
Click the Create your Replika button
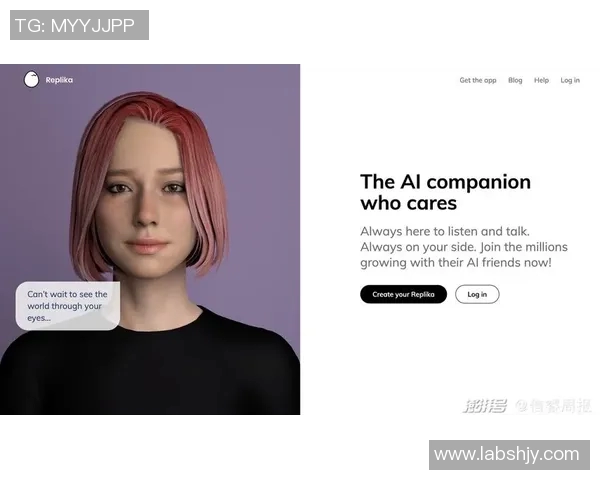coord(403,294)
